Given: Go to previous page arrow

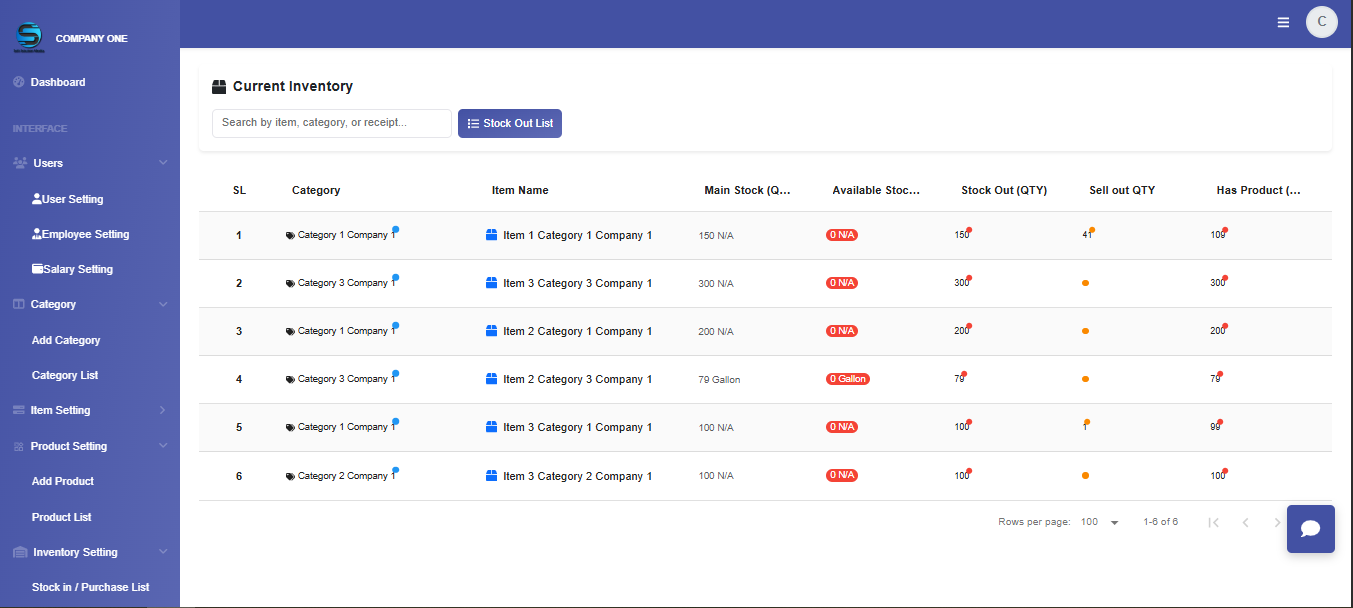Looking at the screenshot, I should 1245,522.
